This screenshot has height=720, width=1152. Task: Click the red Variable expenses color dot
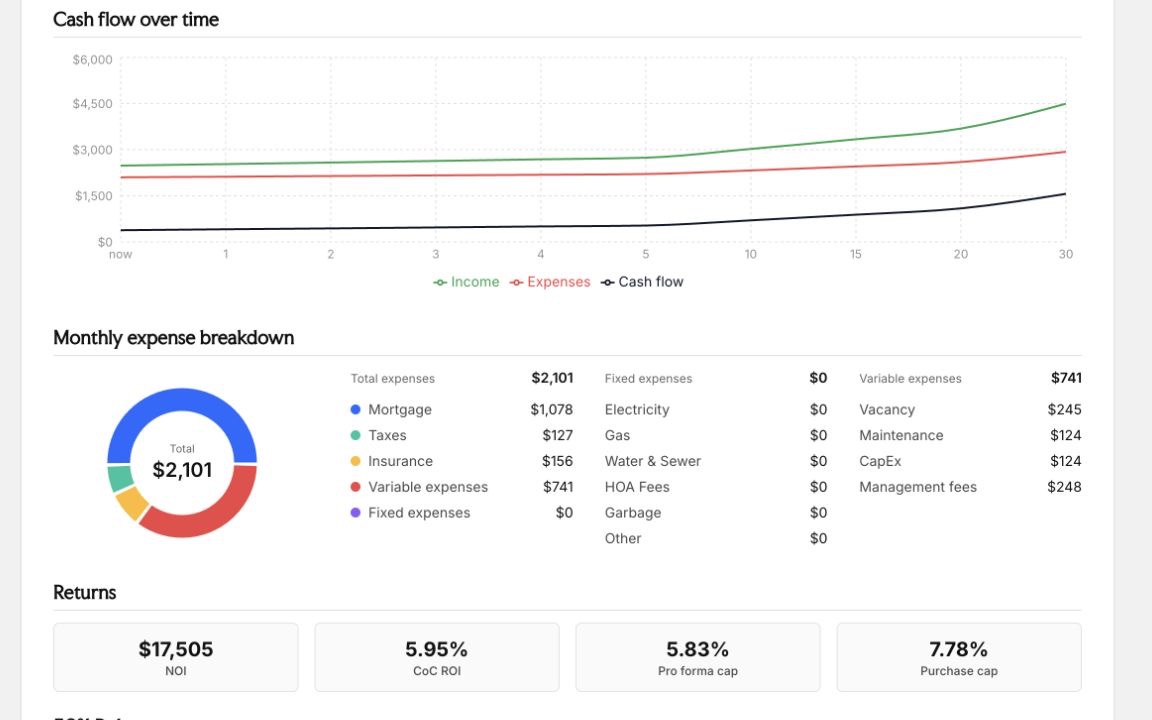click(x=356, y=487)
